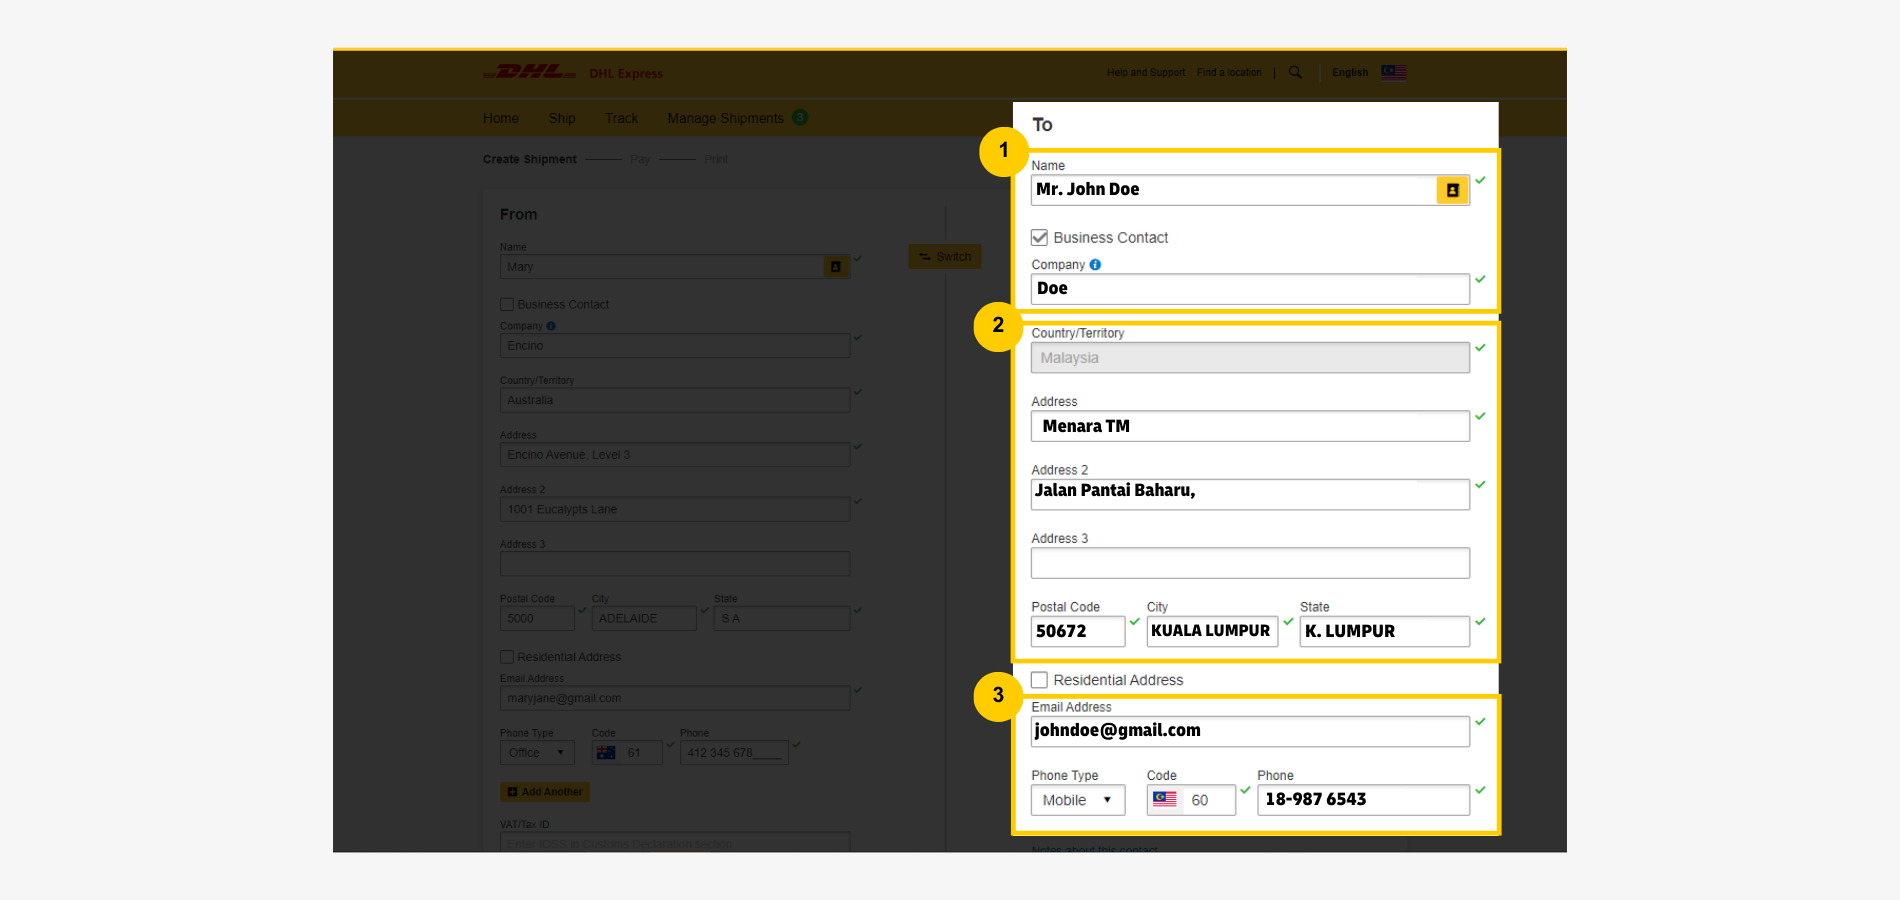Image resolution: width=1900 pixels, height=900 pixels.
Task: Click the Email Address field johndoe@gmail.com
Action: [x=1250, y=731]
